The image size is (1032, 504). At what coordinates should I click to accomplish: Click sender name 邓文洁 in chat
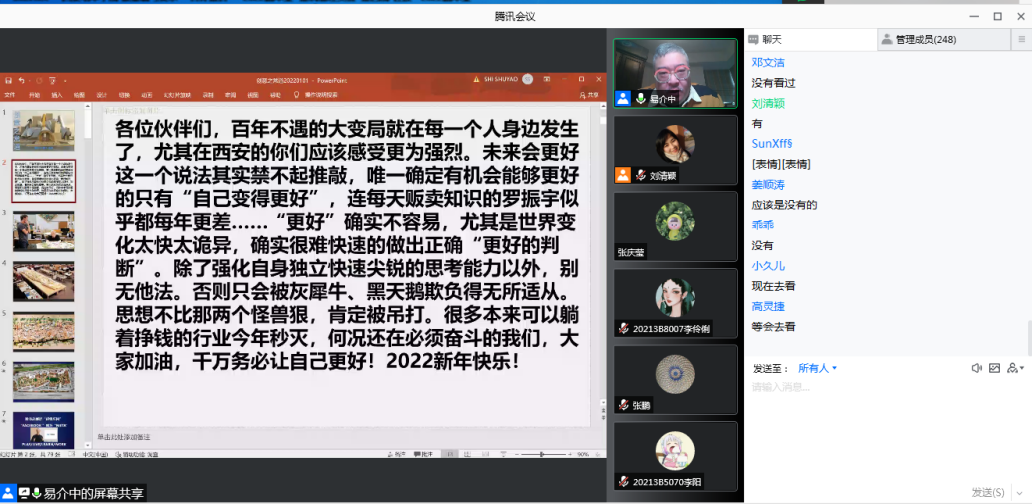click(768, 62)
